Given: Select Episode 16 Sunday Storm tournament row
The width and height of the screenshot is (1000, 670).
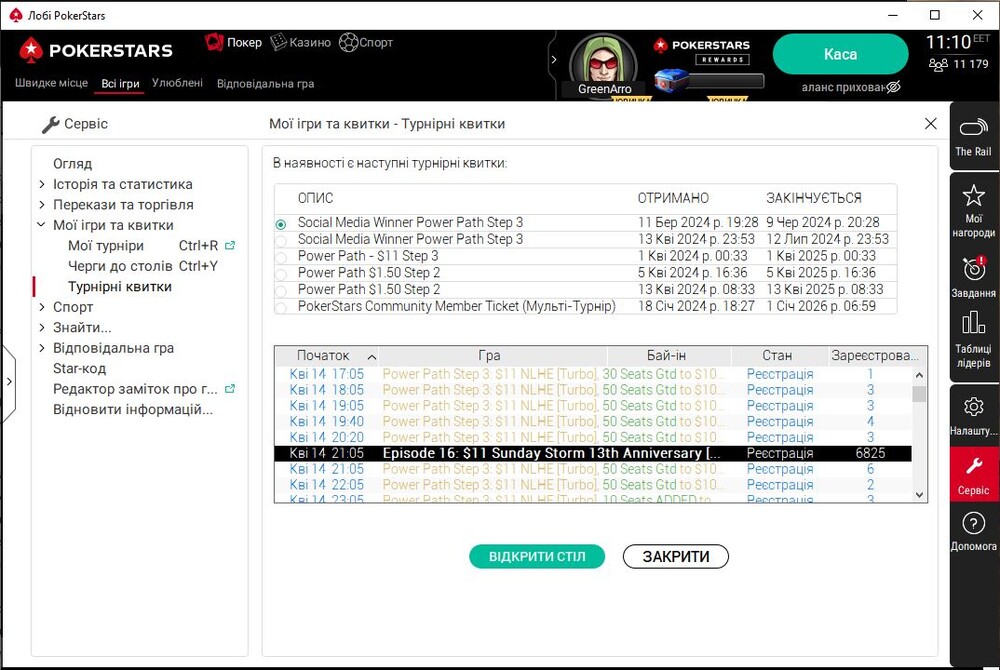Looking at the screenshot, I should coord(593,453).
